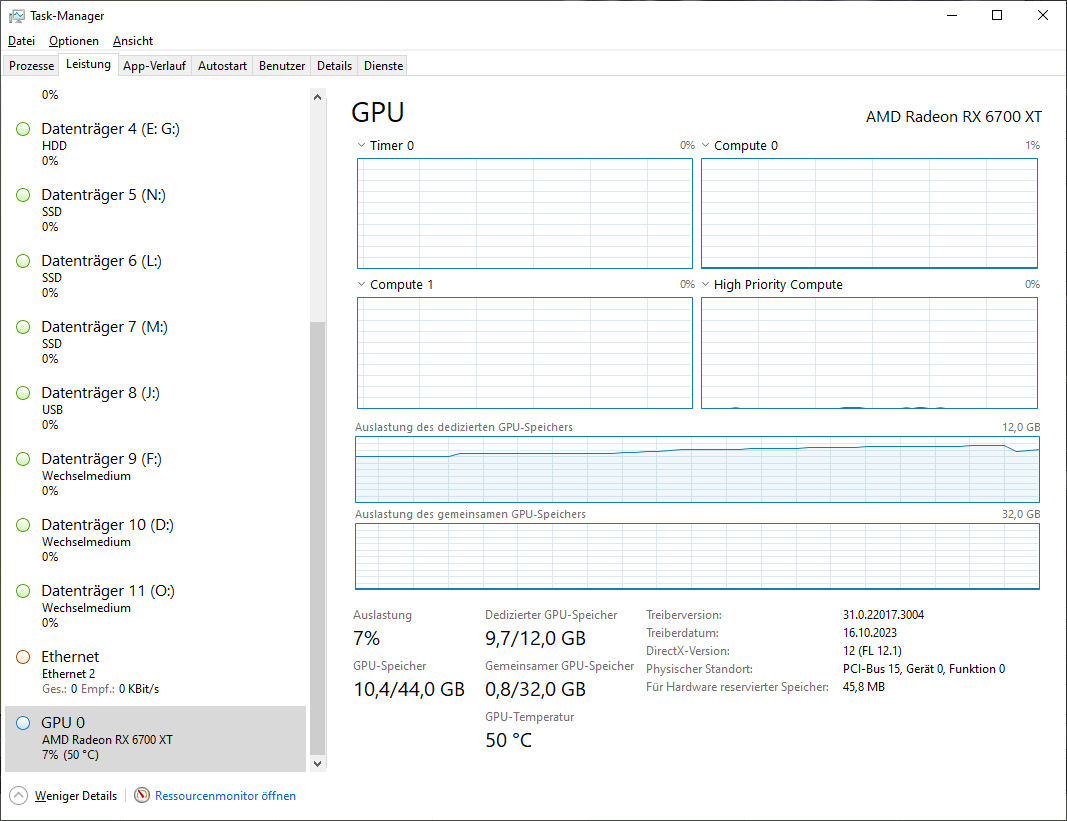Image resolution: width=1067 pixels, height=821 pixels.
Task: Click the High Priority Compute graph
Action: [869, 353]
